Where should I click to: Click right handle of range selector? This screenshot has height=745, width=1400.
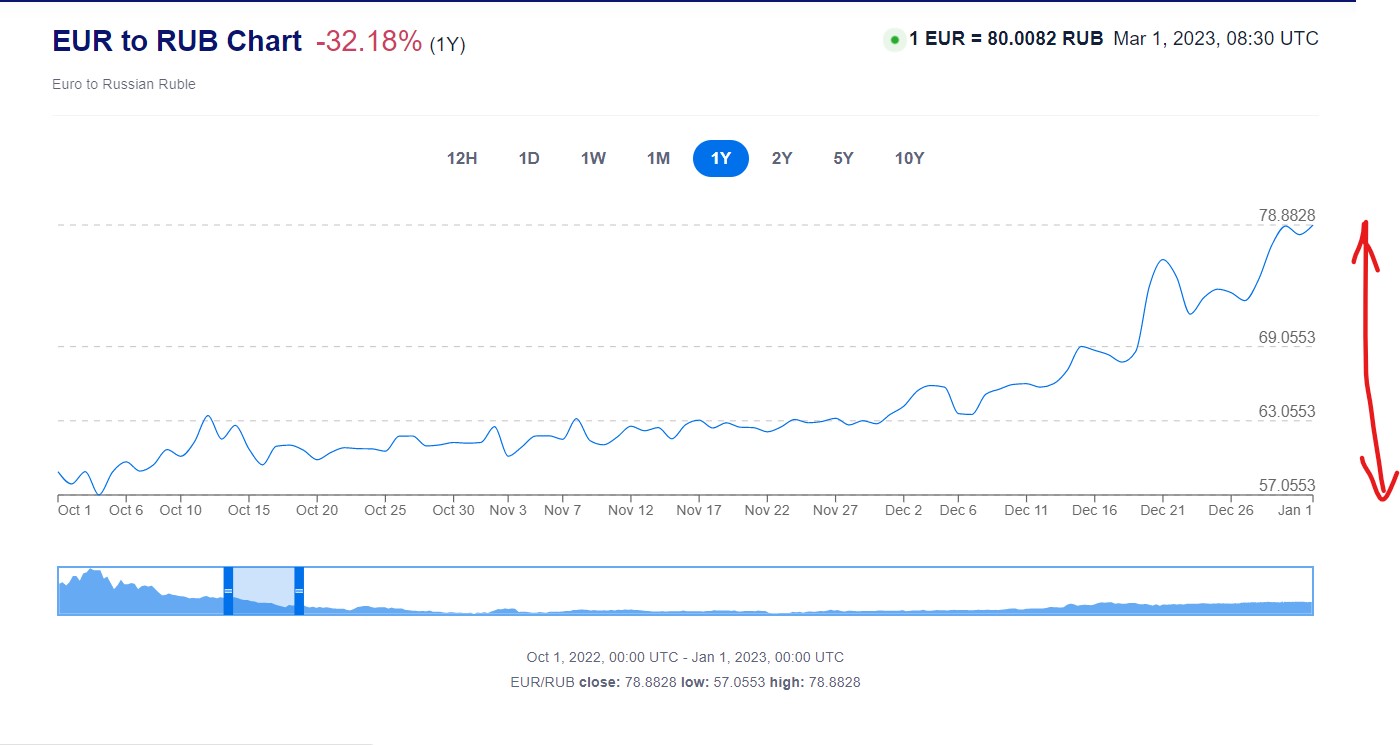[299, 591]
